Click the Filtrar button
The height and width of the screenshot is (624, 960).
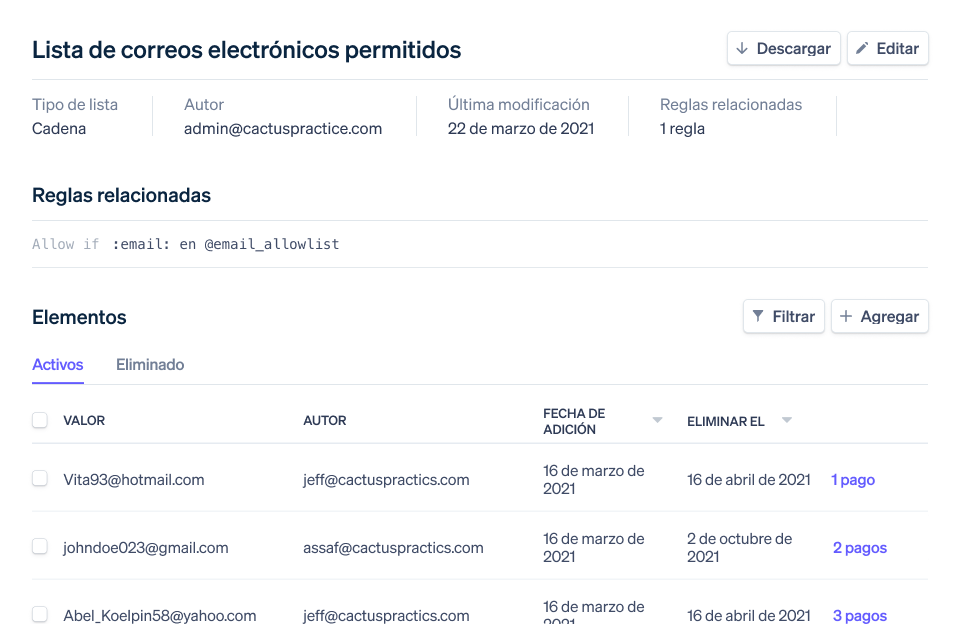783,317
